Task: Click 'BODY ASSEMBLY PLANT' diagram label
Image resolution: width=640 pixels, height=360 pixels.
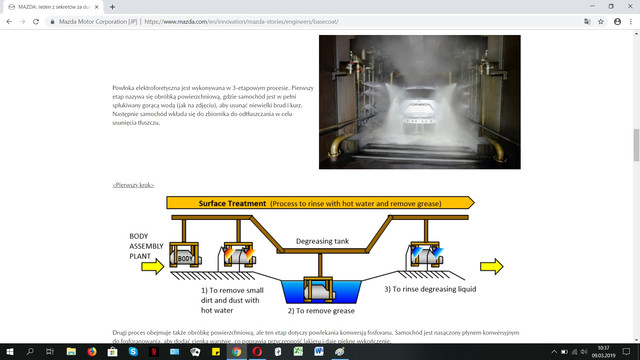Action: [x=146, y=246]
